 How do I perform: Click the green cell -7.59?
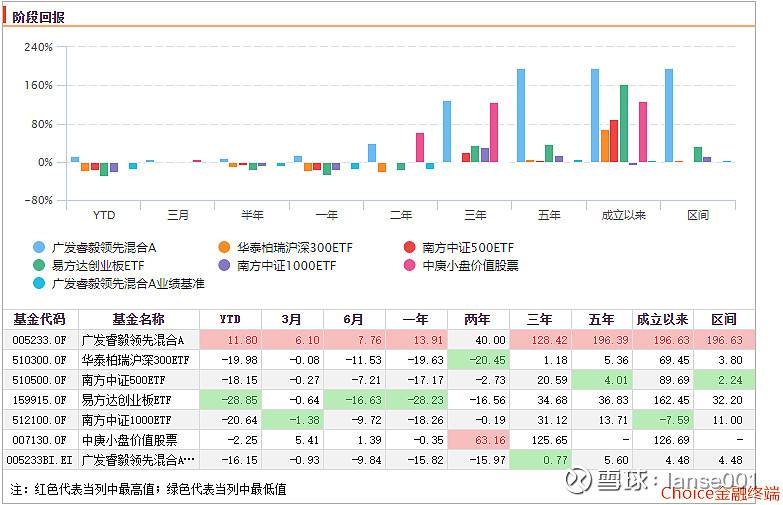[x=664, y=420]
